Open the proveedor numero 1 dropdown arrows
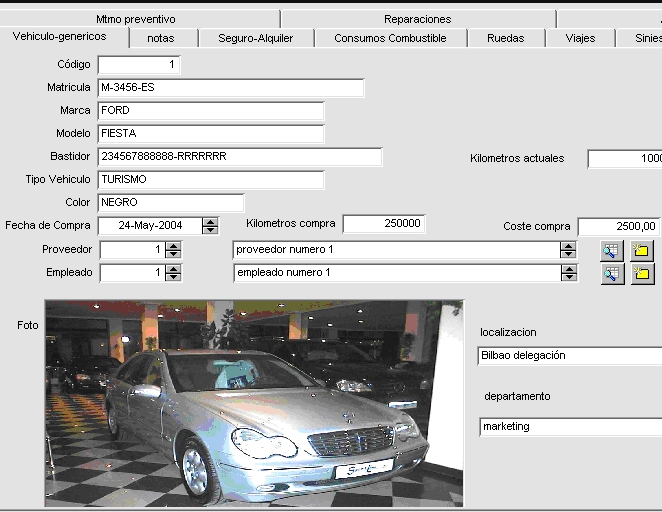Viewport: 662px width, 512px height. (568, 250)
